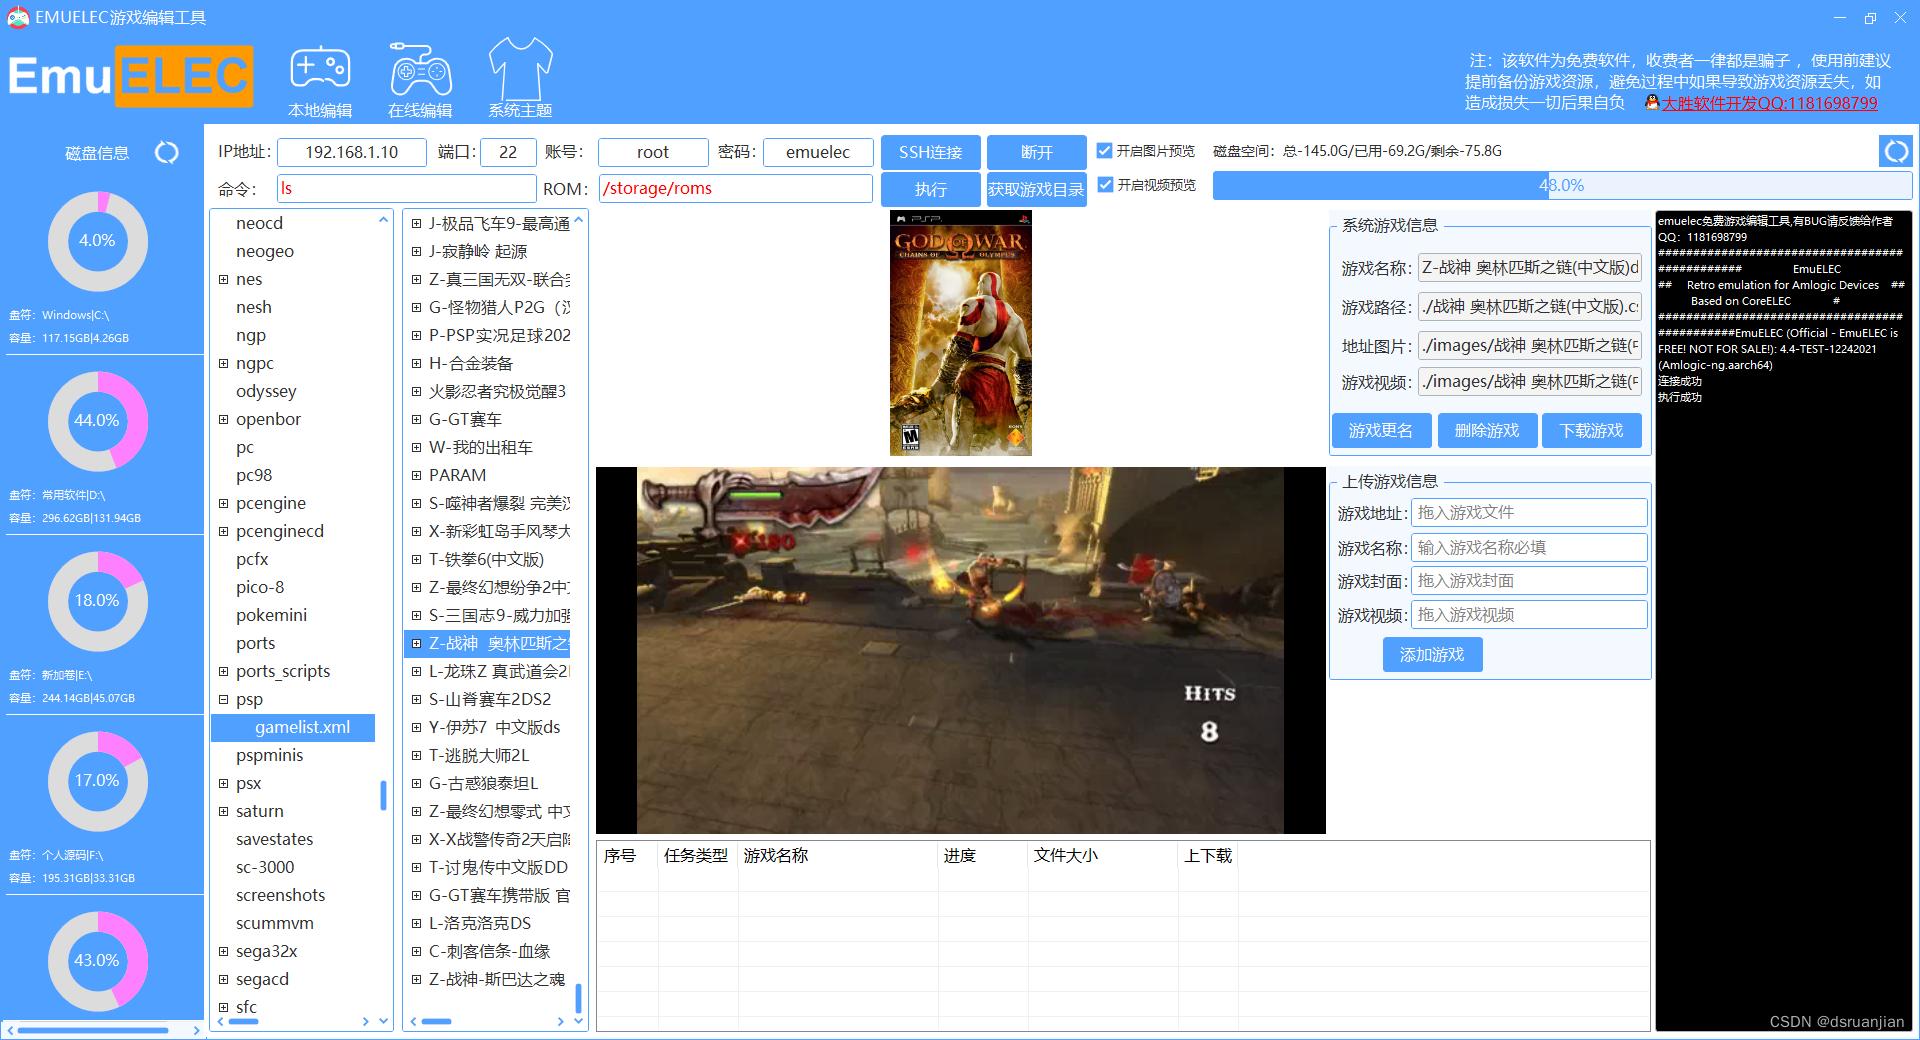Collapse the psp folder node
Viewport: 1920px width, 1040px height.
(224, 700)
